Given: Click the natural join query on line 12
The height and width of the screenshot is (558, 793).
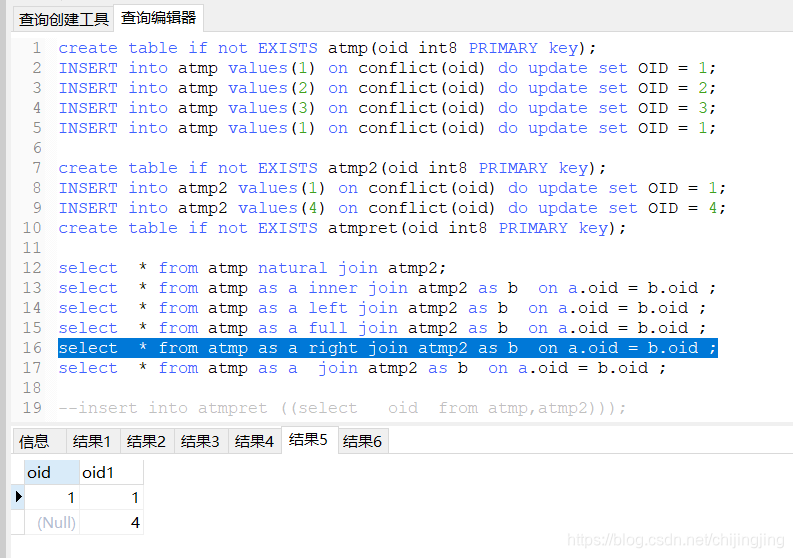Looking at the screenshot, I should coord(252,268).
